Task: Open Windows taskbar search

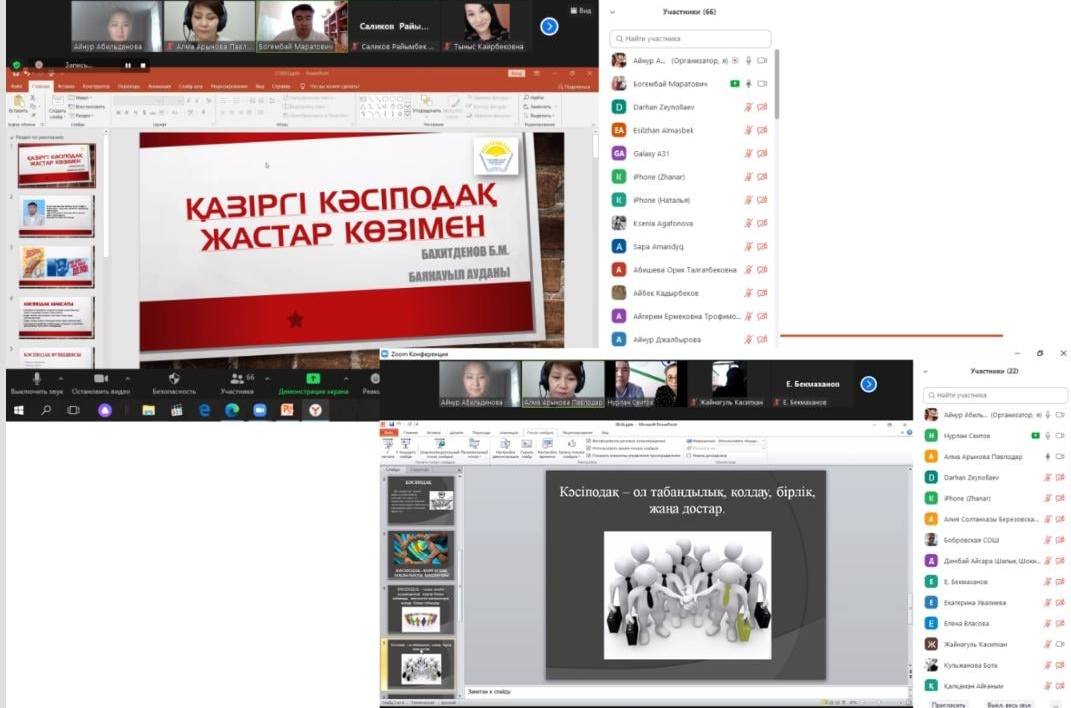Action: click(x=46, y=410)
